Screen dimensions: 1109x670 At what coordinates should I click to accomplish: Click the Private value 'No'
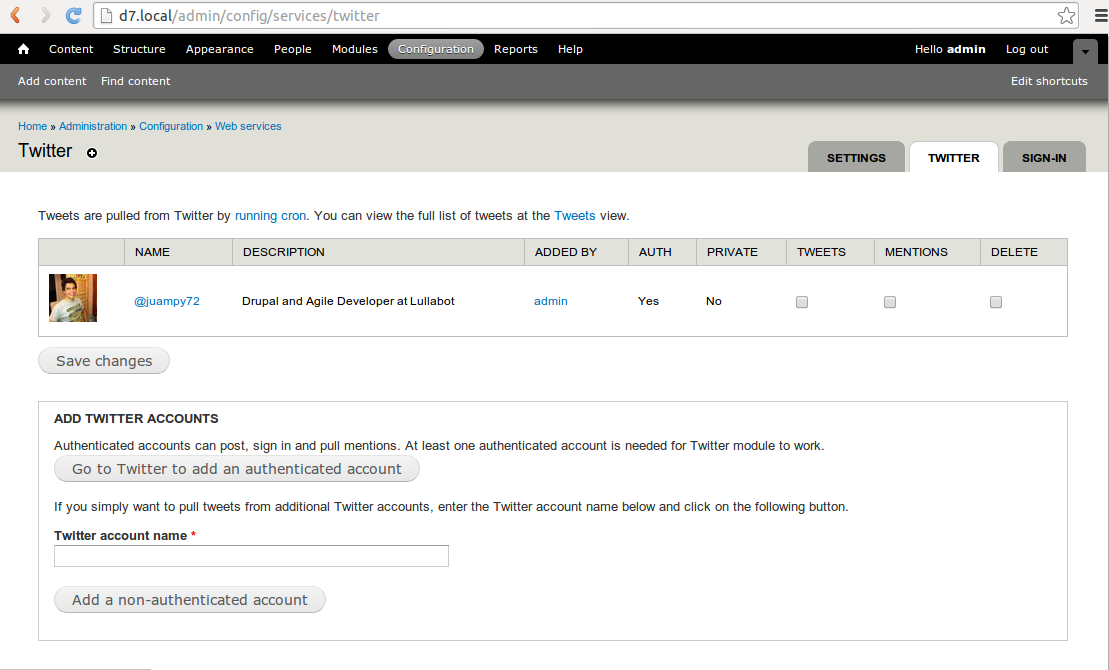coord(714,301)
